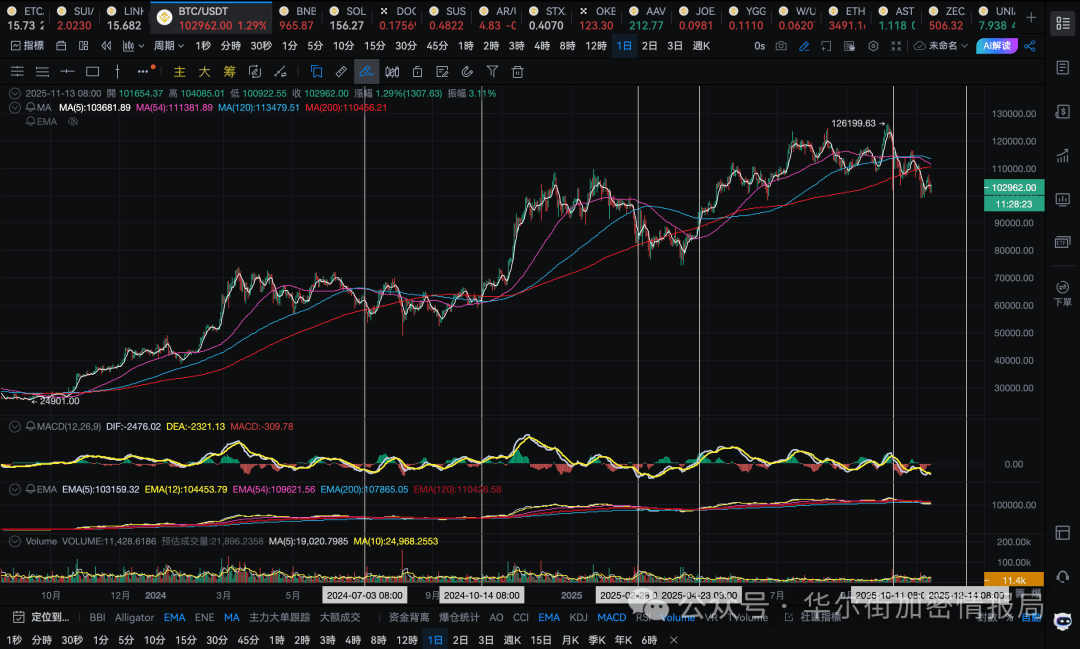Click the rewind replay icon

click(x=106, y=45)
